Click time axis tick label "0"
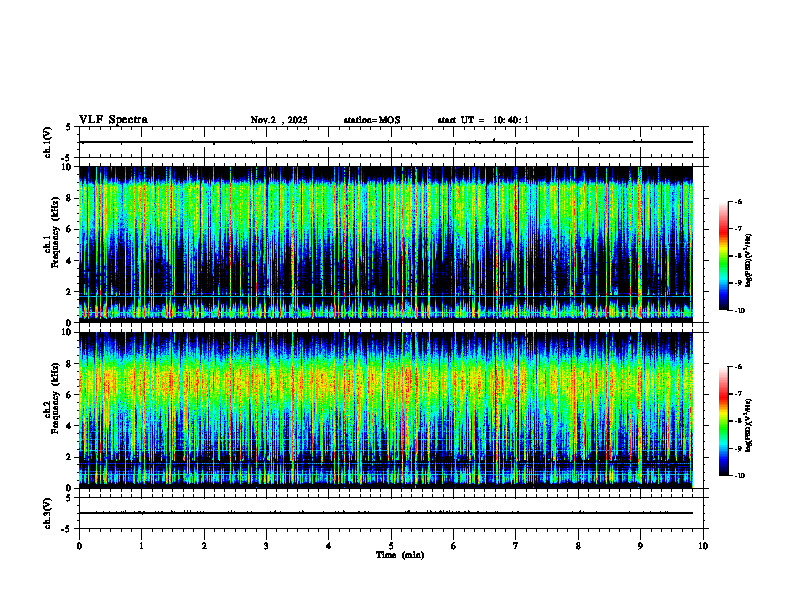The image size is (792, 612). [79, 546]
